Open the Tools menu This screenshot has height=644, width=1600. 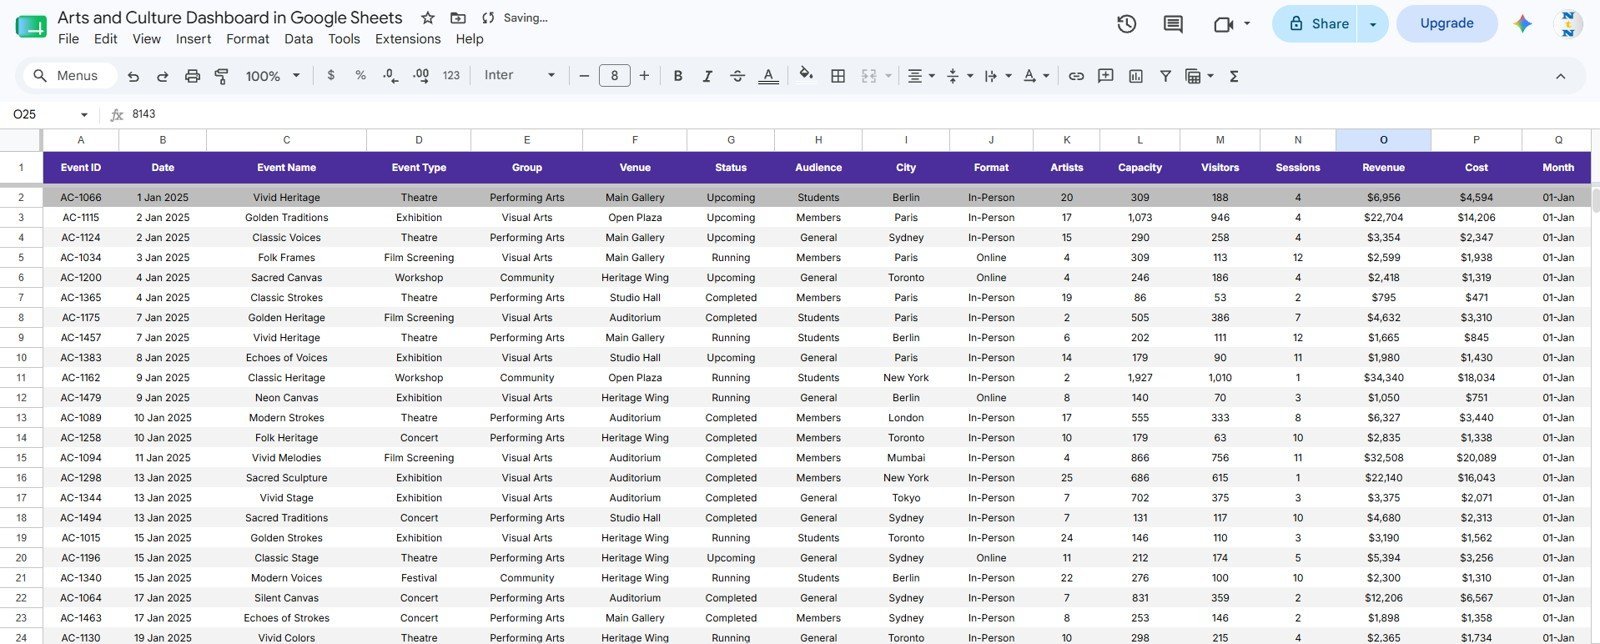coord(344,39)
